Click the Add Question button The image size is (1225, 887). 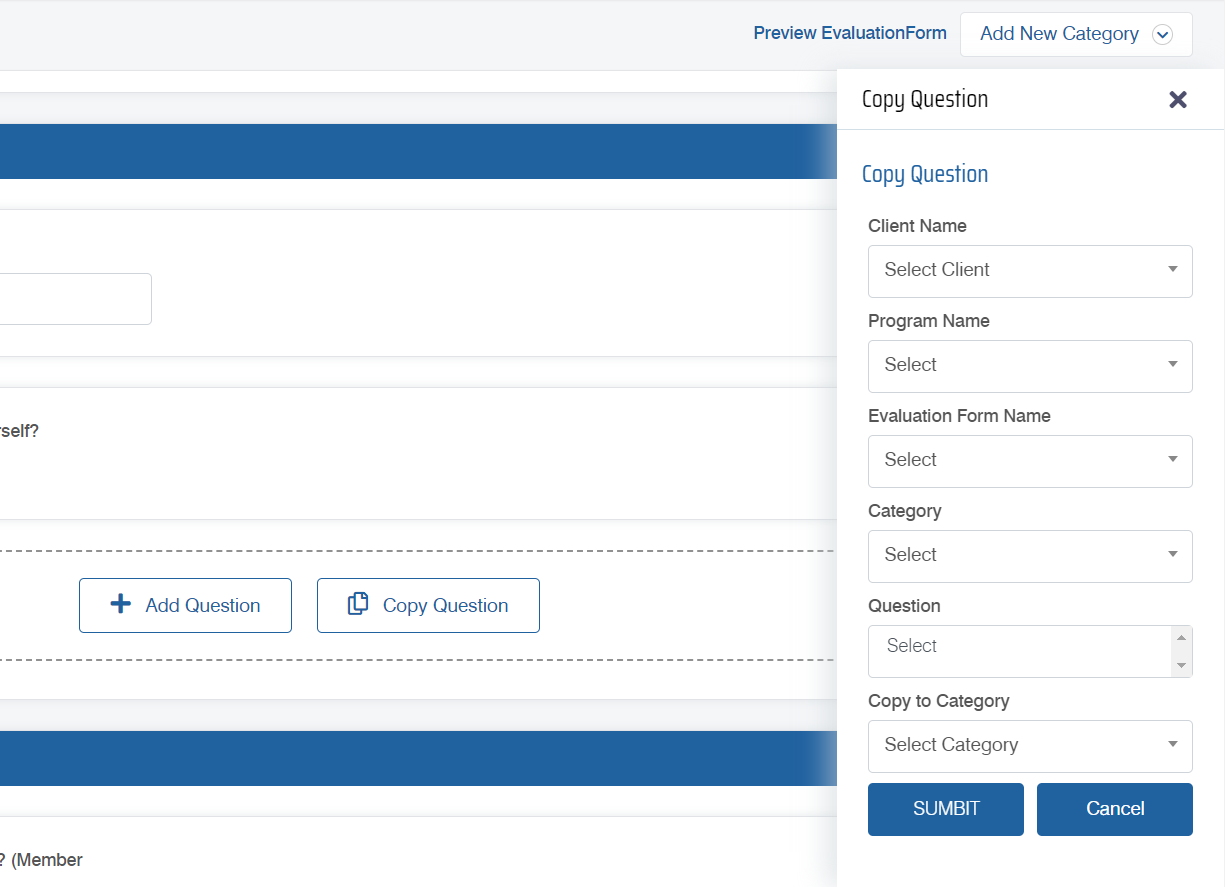coord(185,605)
